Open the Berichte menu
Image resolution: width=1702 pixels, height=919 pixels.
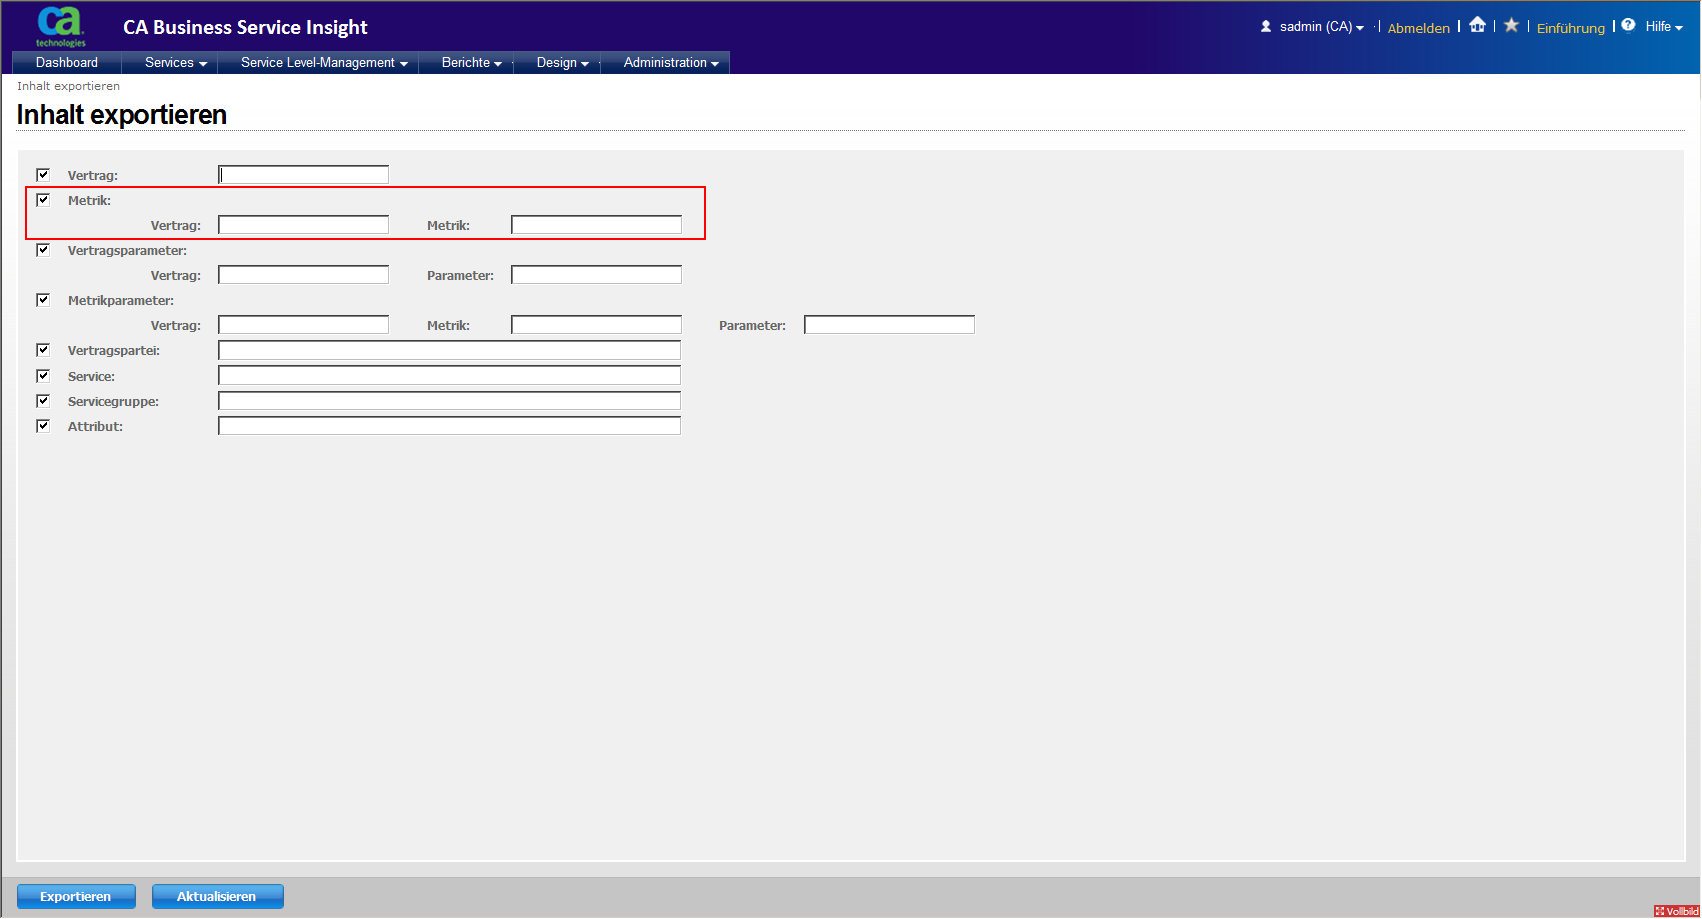click(471, 63)
